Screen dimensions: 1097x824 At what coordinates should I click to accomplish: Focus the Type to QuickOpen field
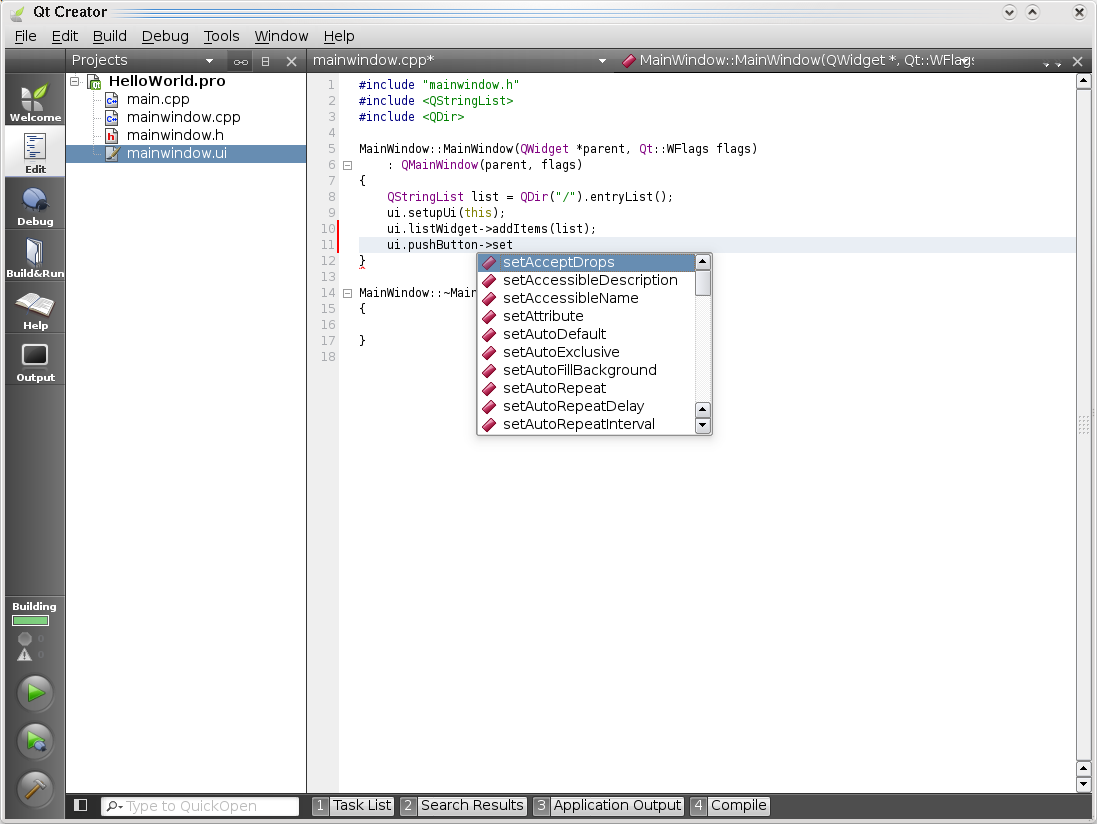pyautogui.click(x=200, y=807)
